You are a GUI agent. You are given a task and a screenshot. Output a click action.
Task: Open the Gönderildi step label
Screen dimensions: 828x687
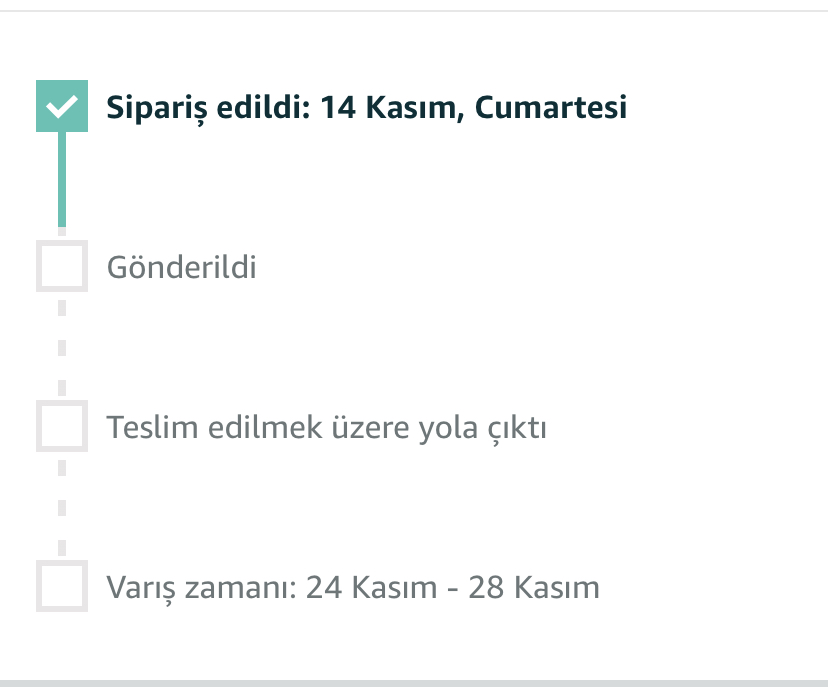click(x=181, y=267)
